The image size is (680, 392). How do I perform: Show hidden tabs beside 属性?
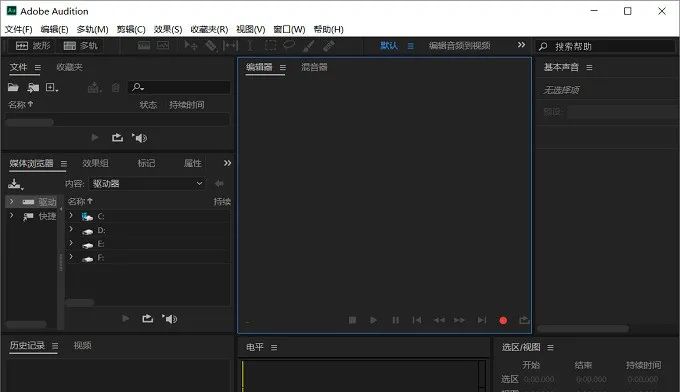coord(227,163)
